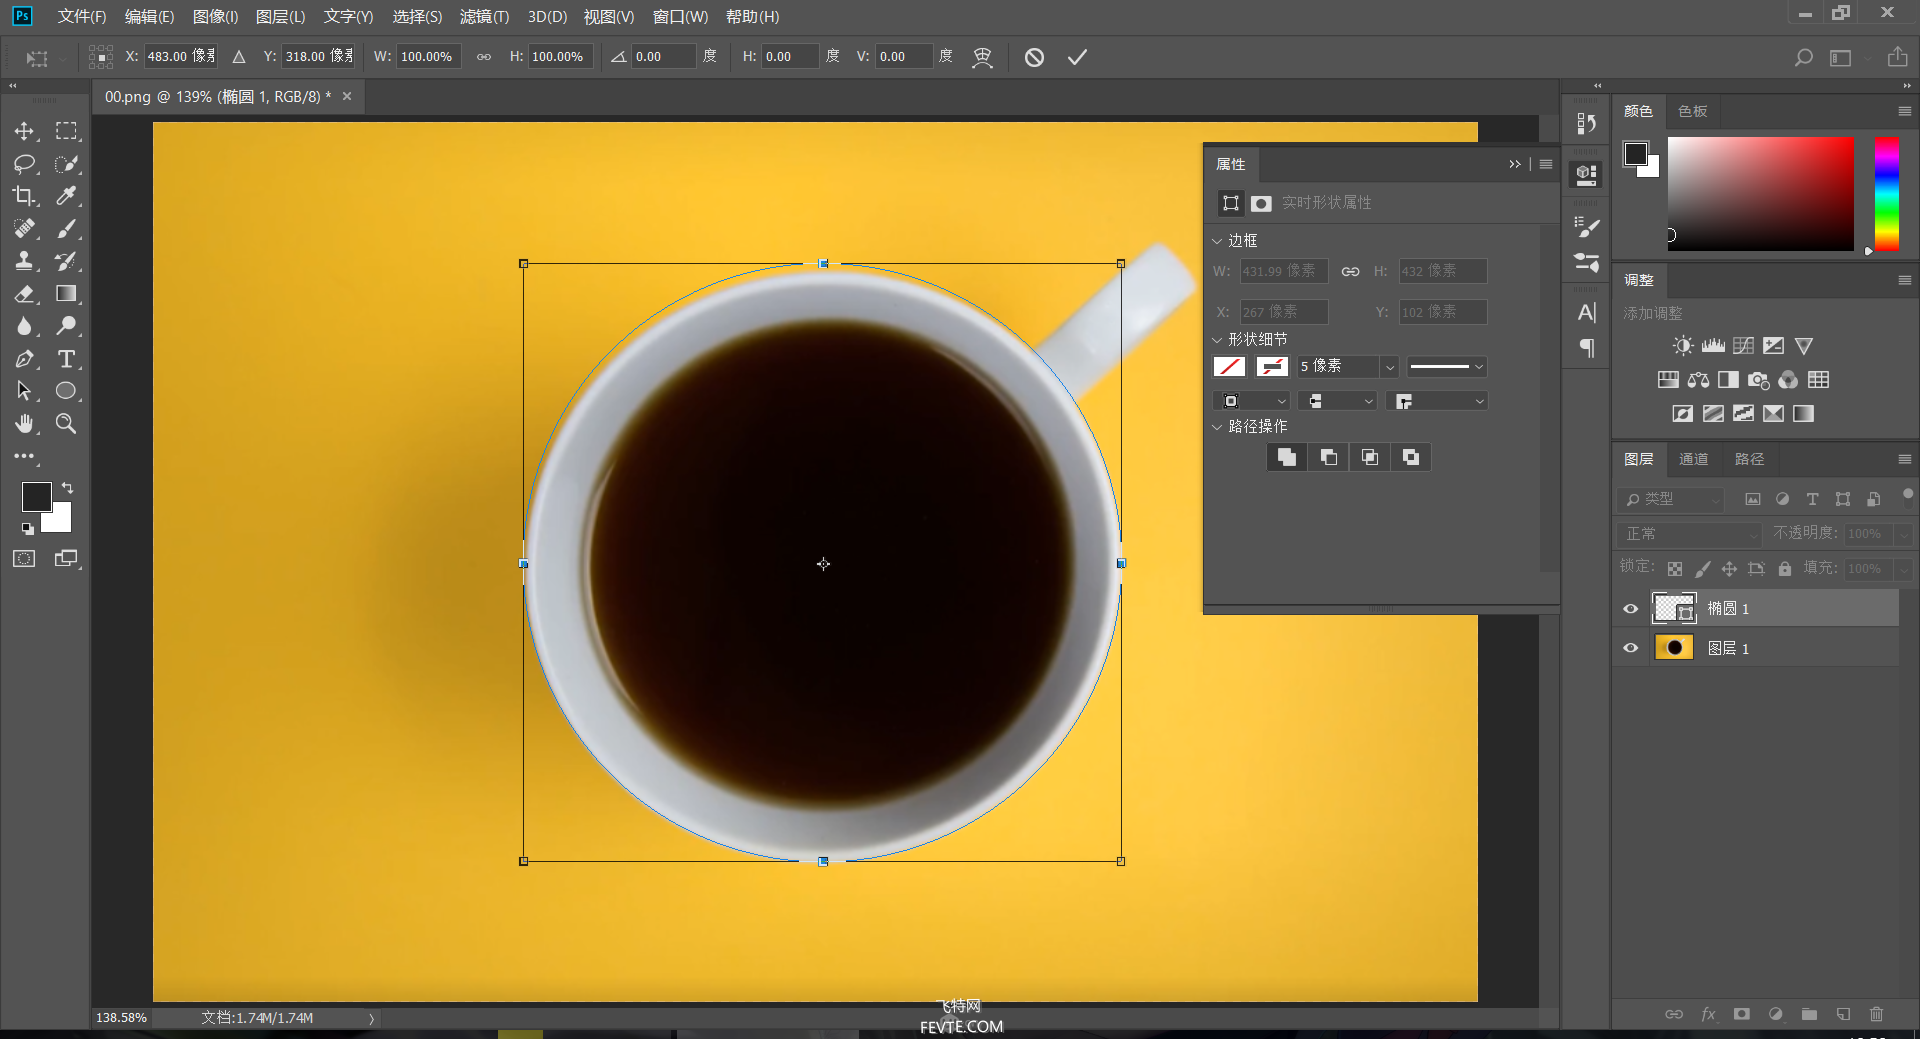Toggle the width-height link in the options bar
1920x1039 pixels.
(484, 57)
